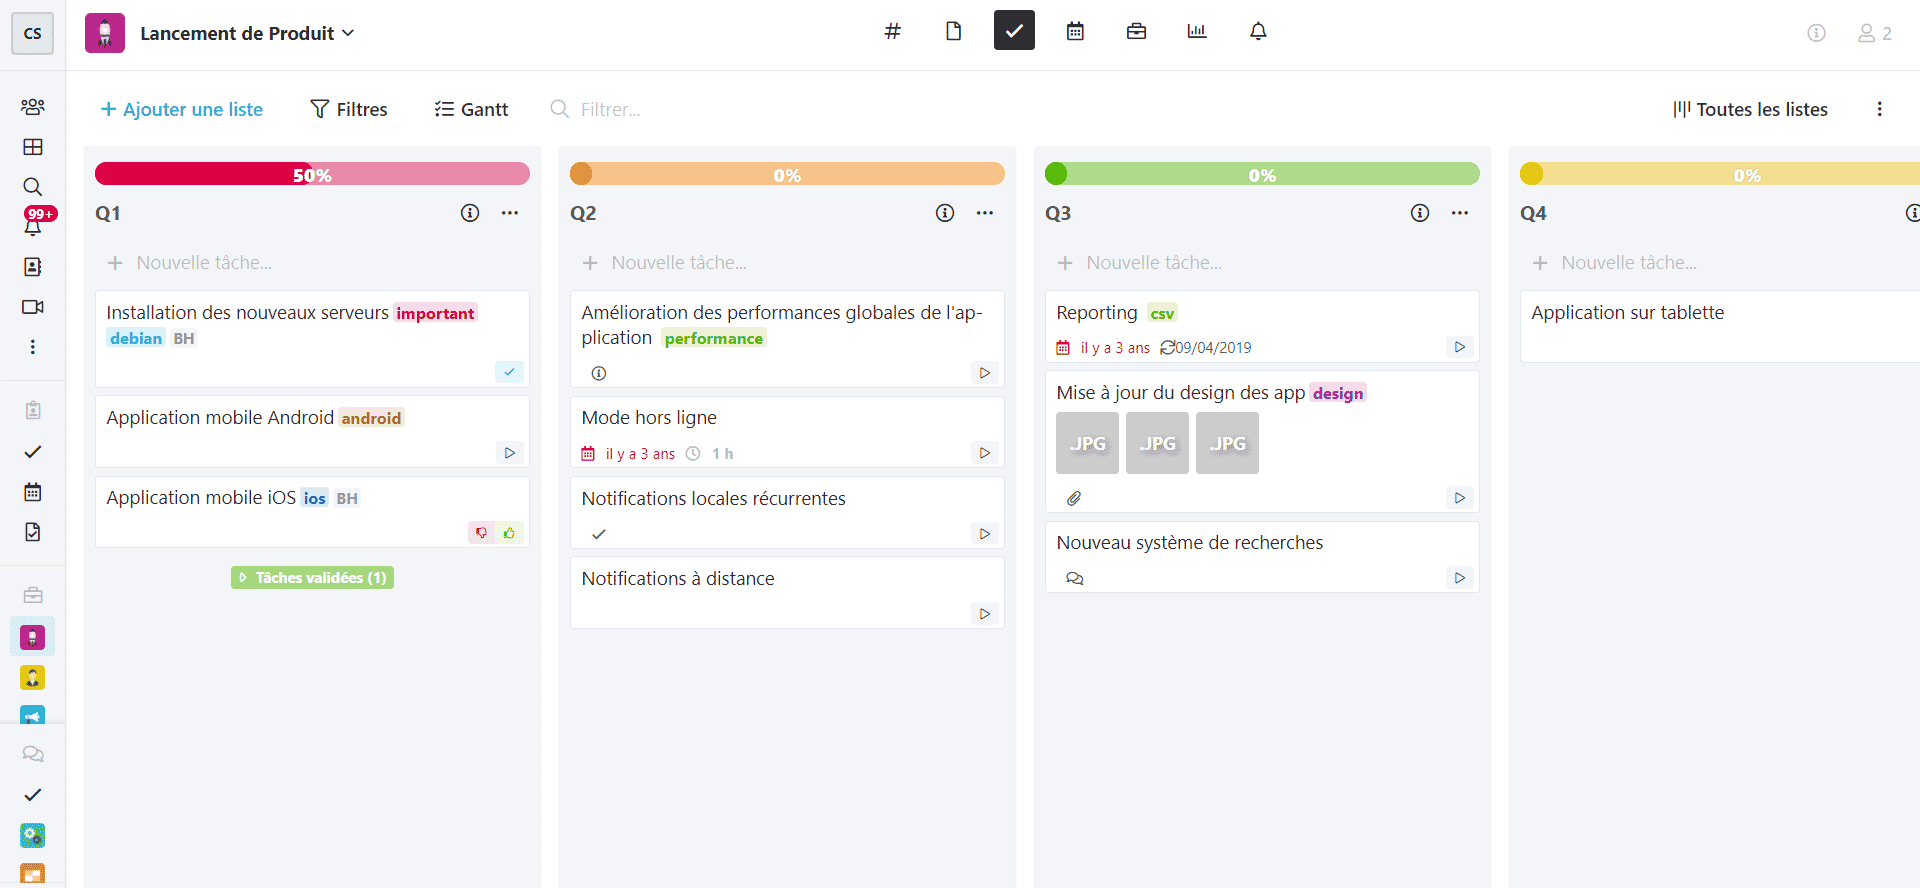
Task: Open the contacts sidebar icon
Action: pyautogui.click(x=32, y=267)
